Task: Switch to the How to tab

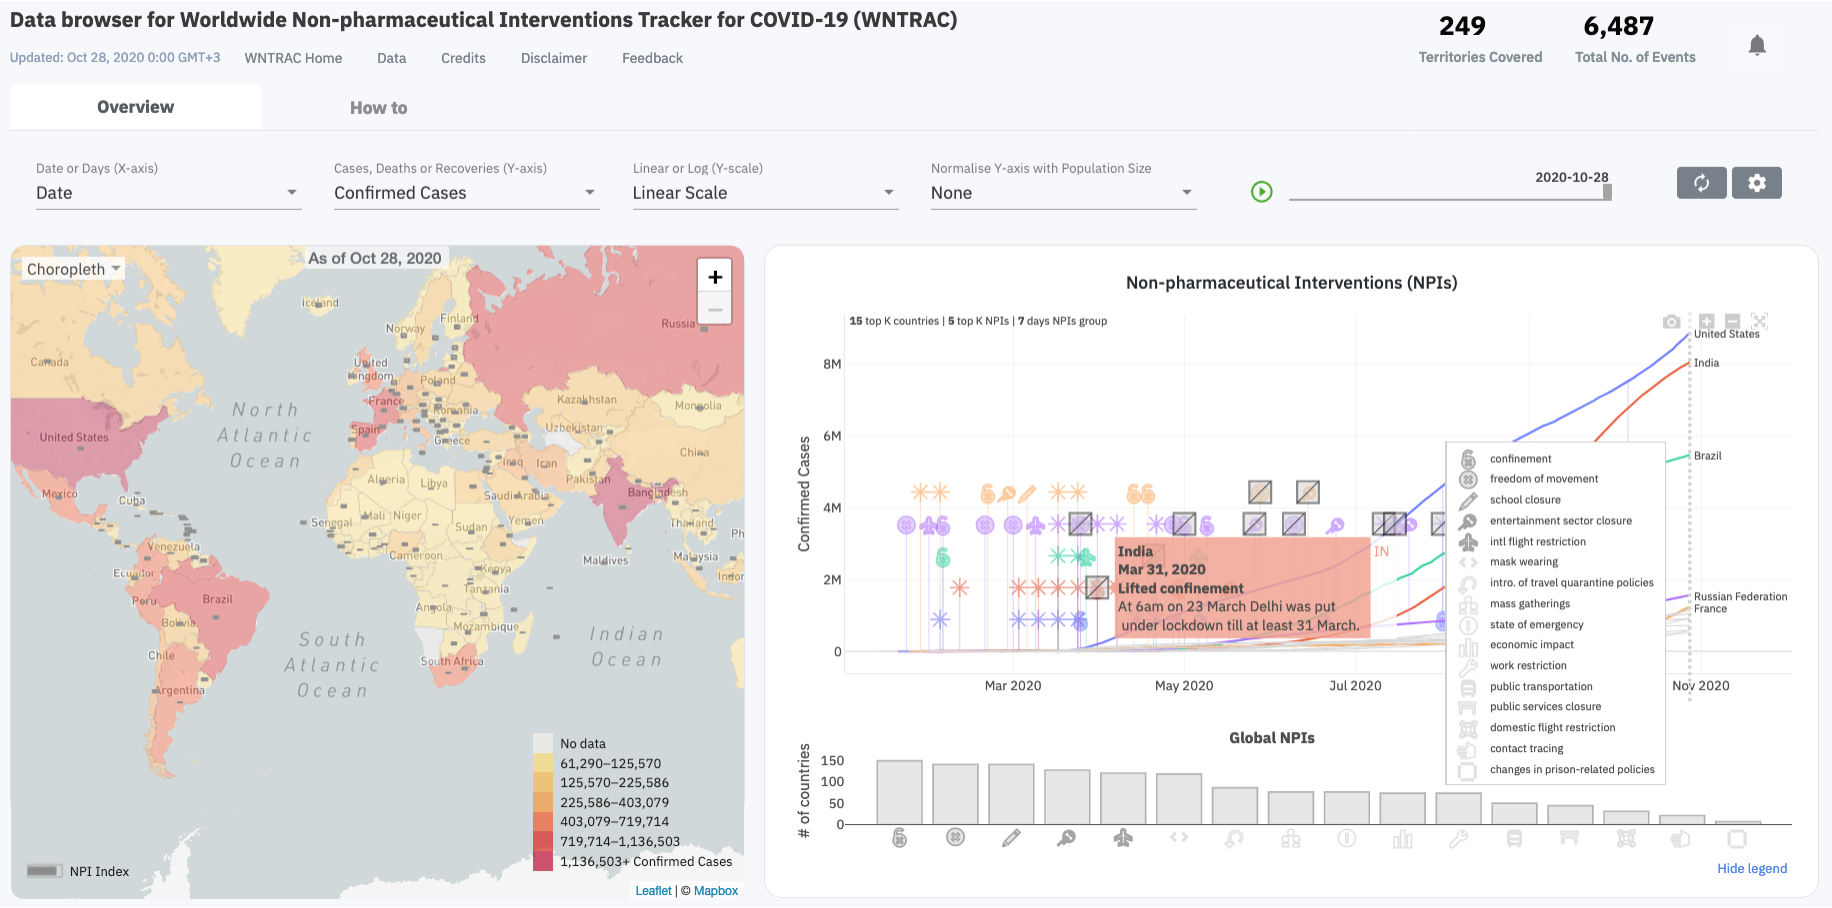Action: point(378,108)
